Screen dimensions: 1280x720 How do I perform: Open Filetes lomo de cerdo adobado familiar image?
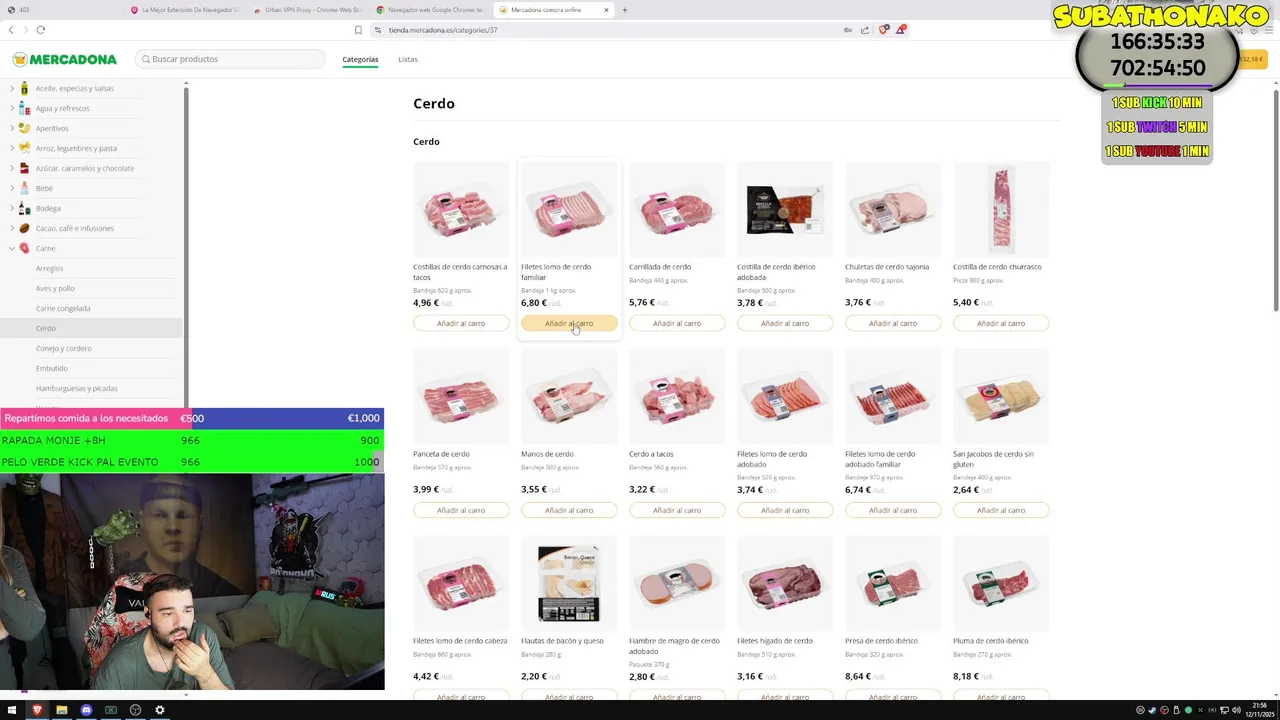pyautogui.click(x=893, y=397)
